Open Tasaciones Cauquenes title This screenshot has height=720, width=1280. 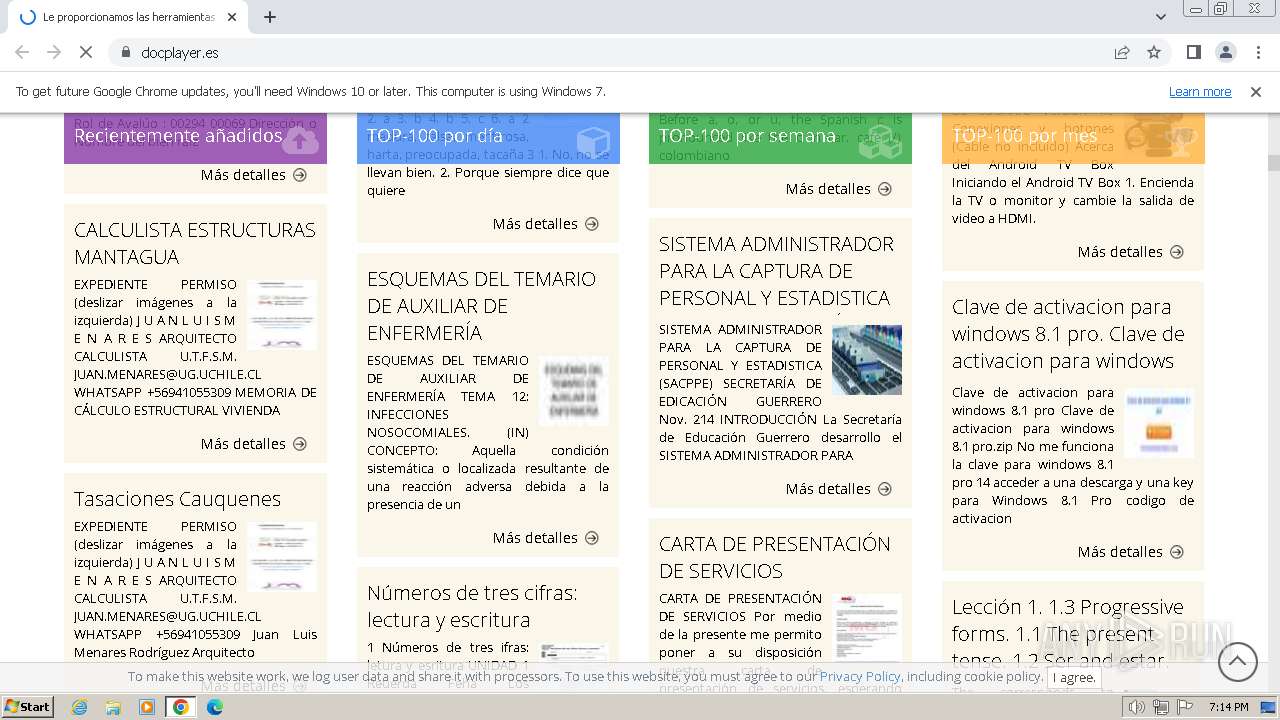pyautogui.click(x=177, y=498)
